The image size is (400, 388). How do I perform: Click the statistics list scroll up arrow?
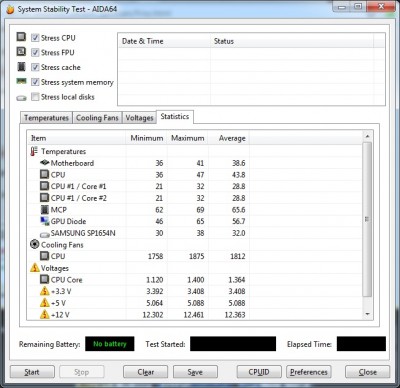click(x=367, y=136)
